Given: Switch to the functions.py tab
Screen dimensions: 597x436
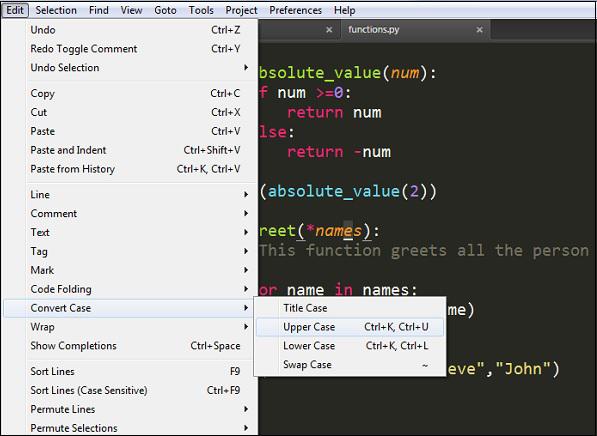Looking at the screenshot, I should tap(374, 29).
